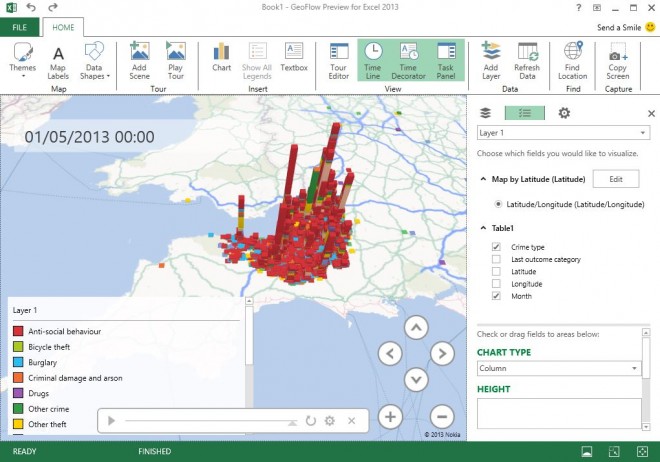This screenshot has height=462, width=660.
Task: Select the field list pane icon
Action: click(x=524, y=113)
